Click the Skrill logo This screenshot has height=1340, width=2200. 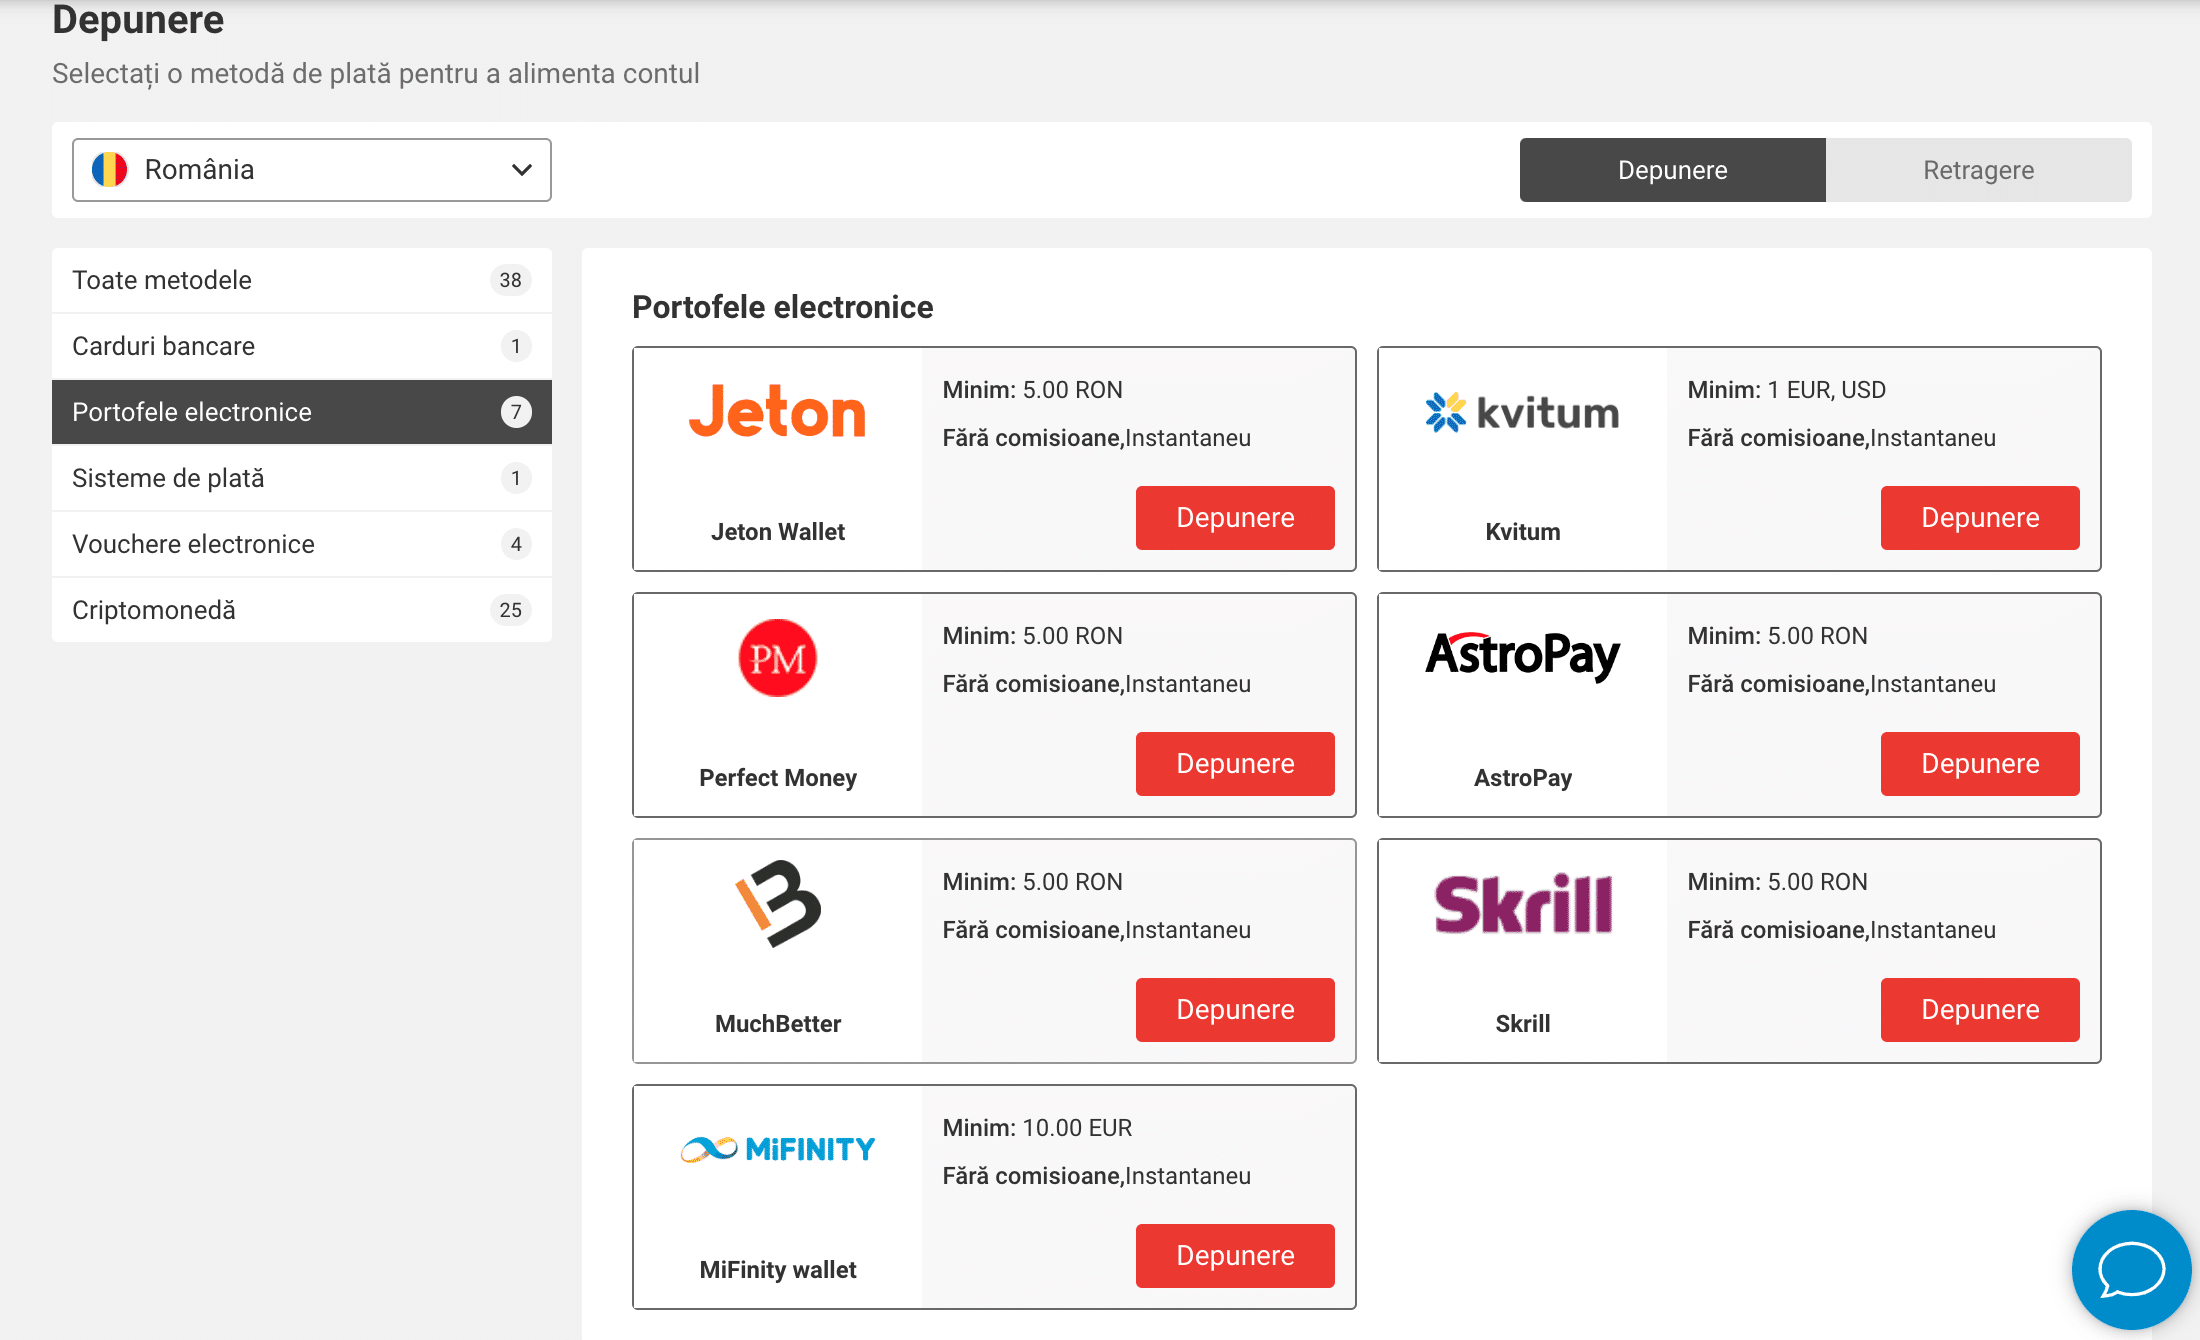[x=1522, y=904]
